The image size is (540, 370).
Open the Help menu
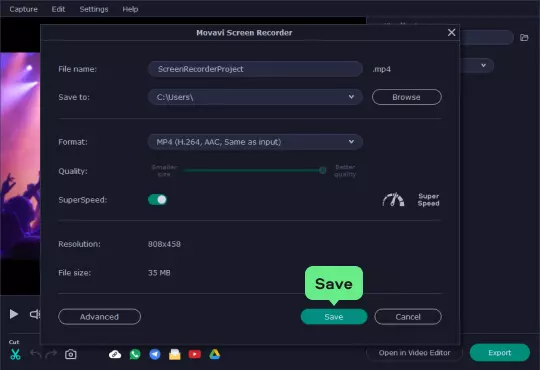(x=130, y=9)
